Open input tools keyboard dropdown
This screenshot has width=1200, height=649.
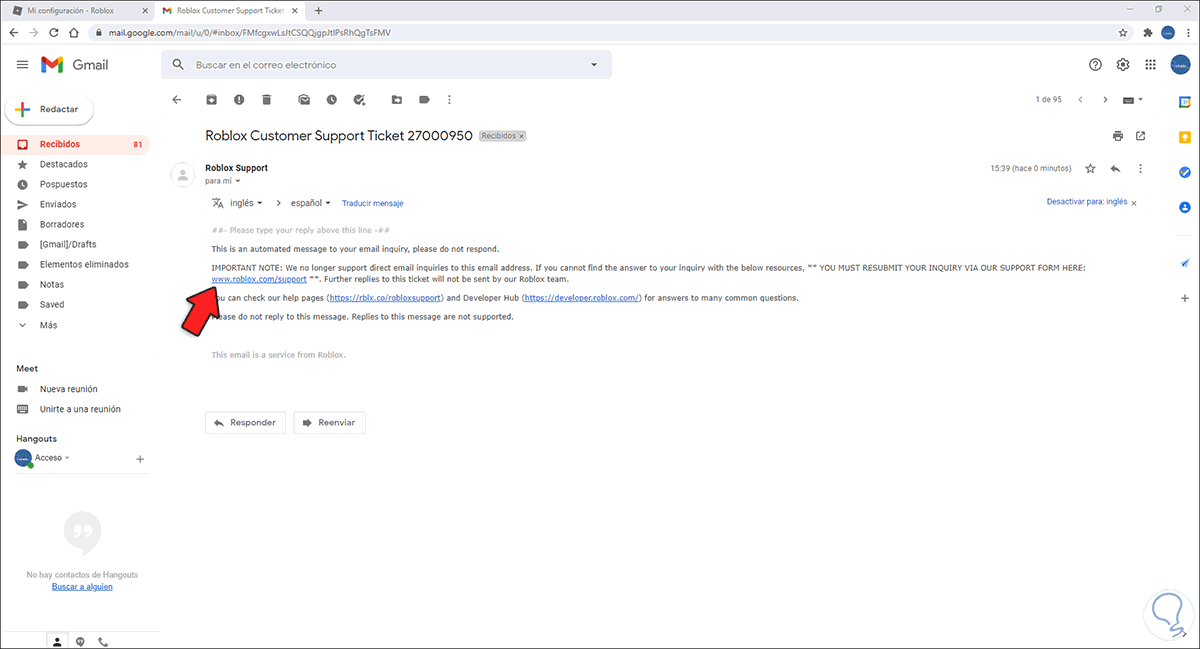point(1133,100)
